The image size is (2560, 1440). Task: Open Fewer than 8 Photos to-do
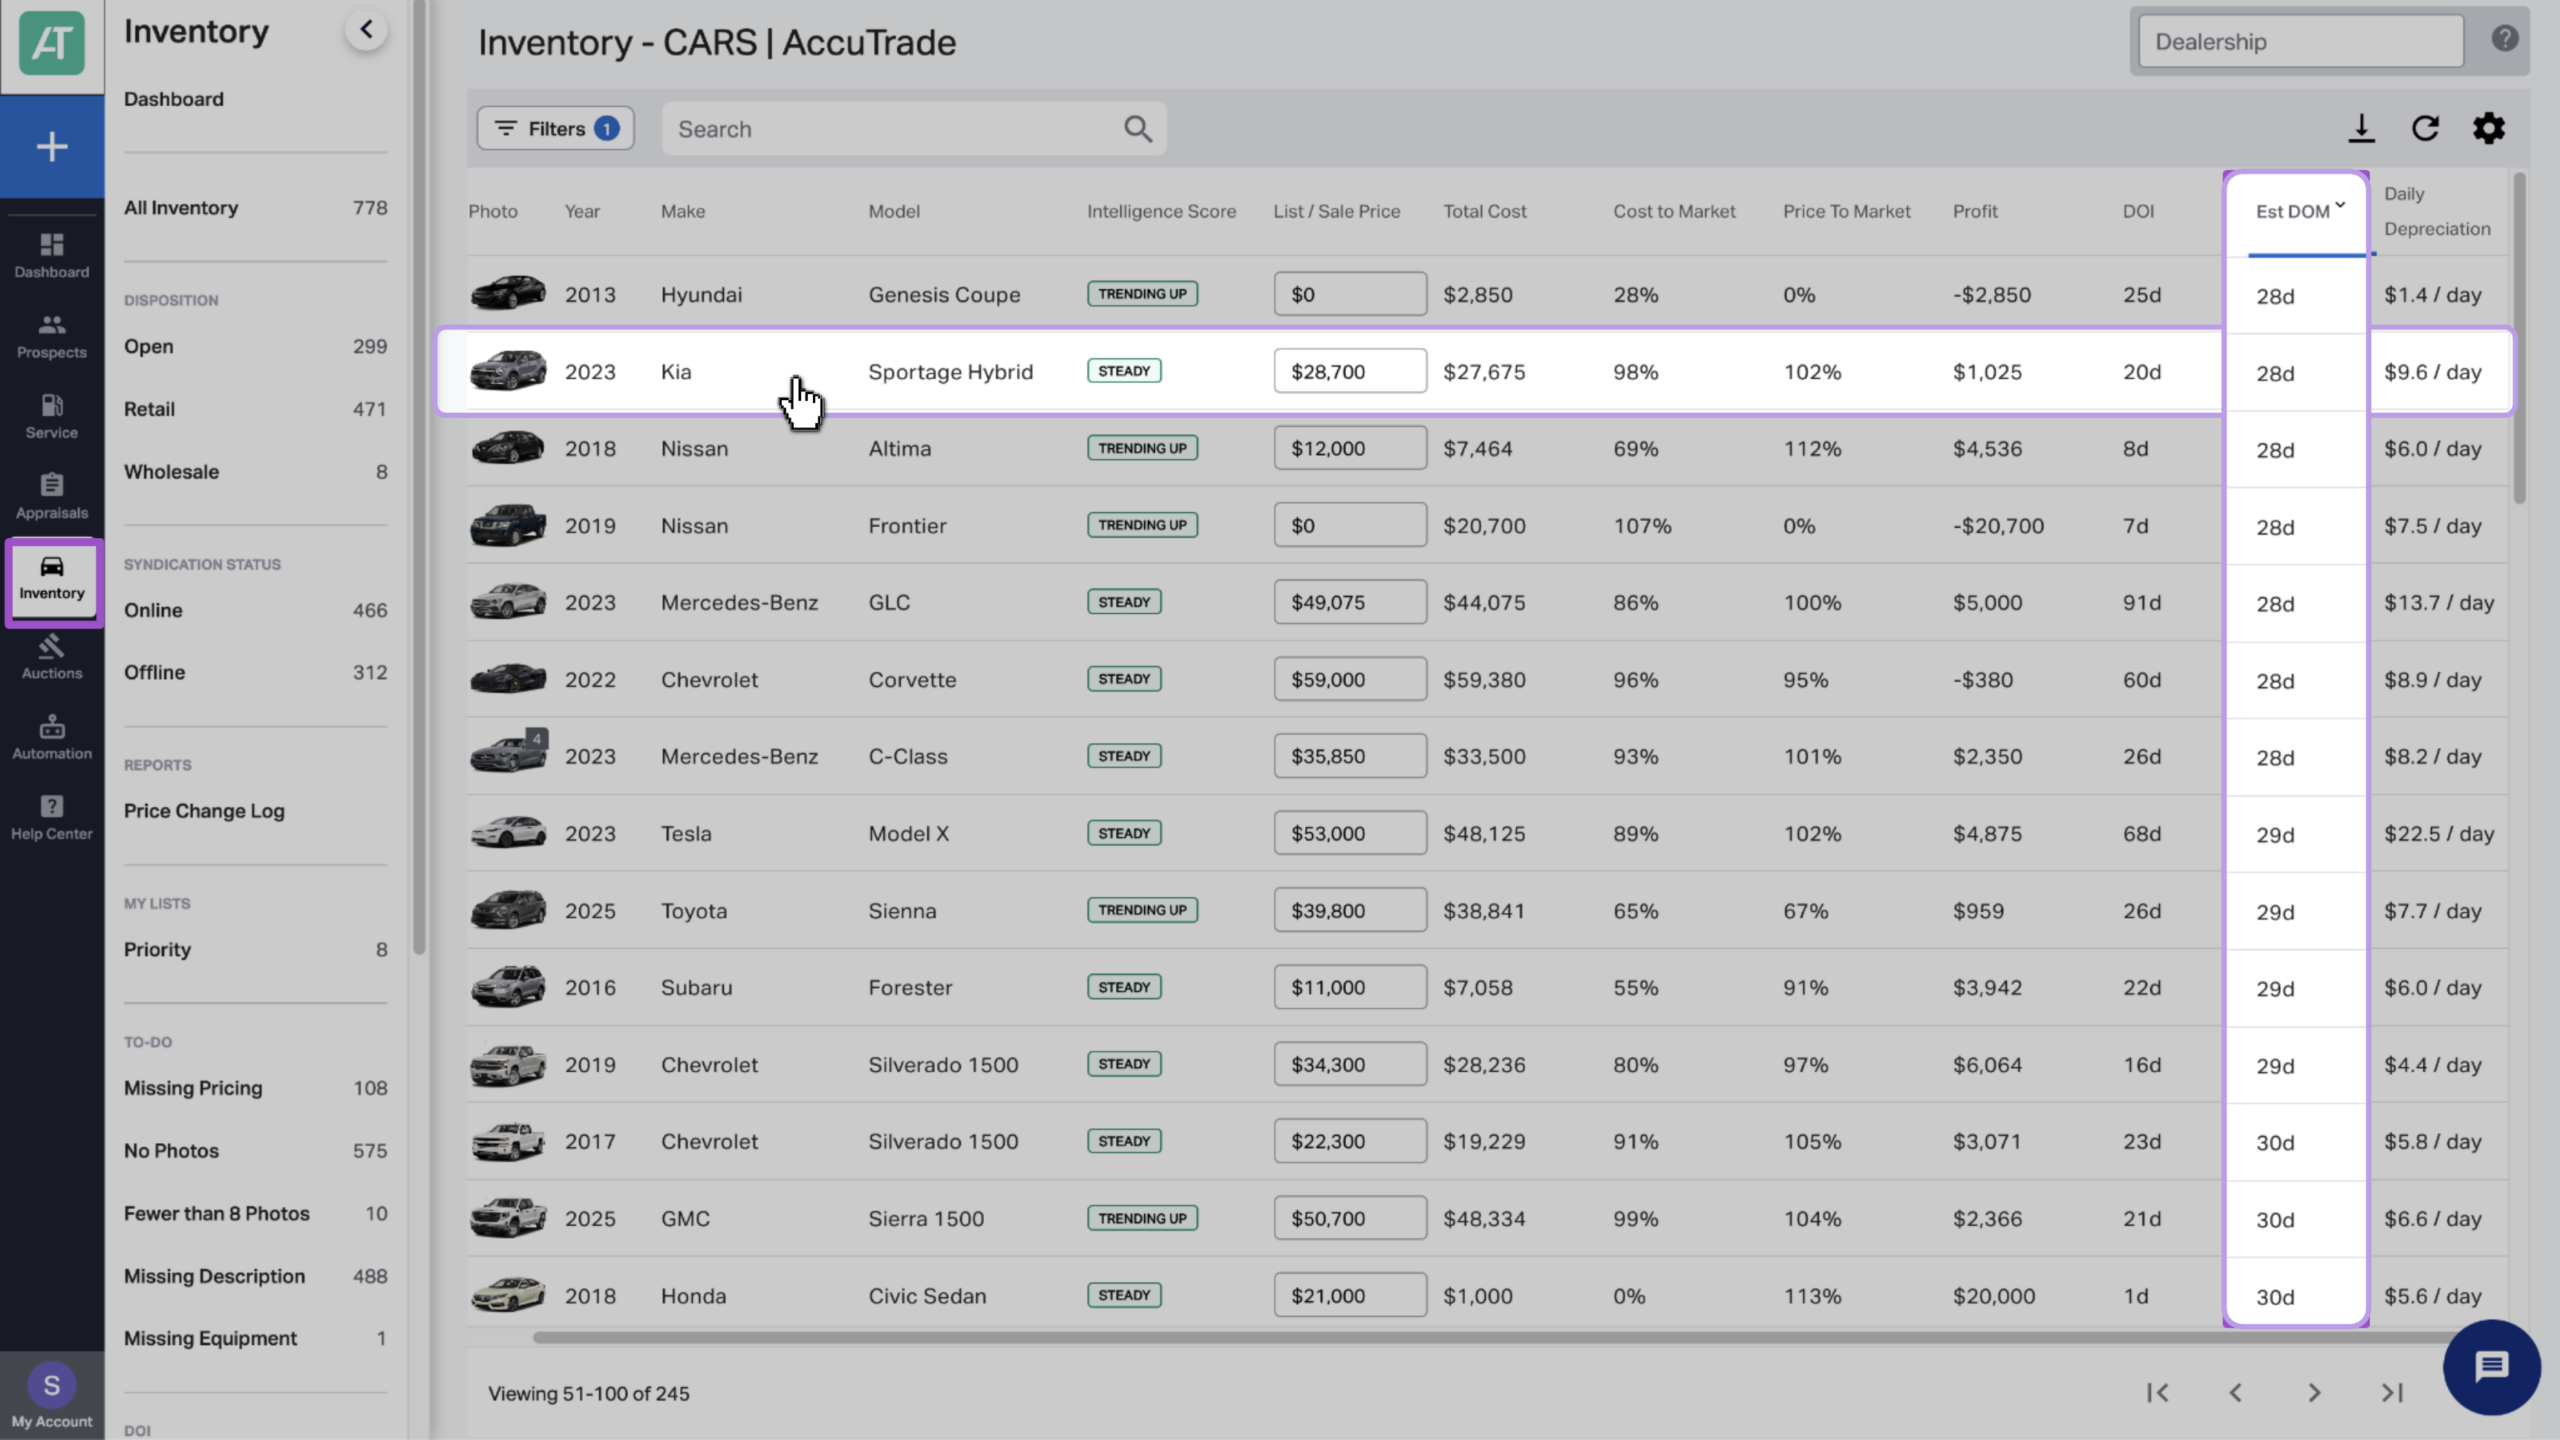coord(255,1213)
